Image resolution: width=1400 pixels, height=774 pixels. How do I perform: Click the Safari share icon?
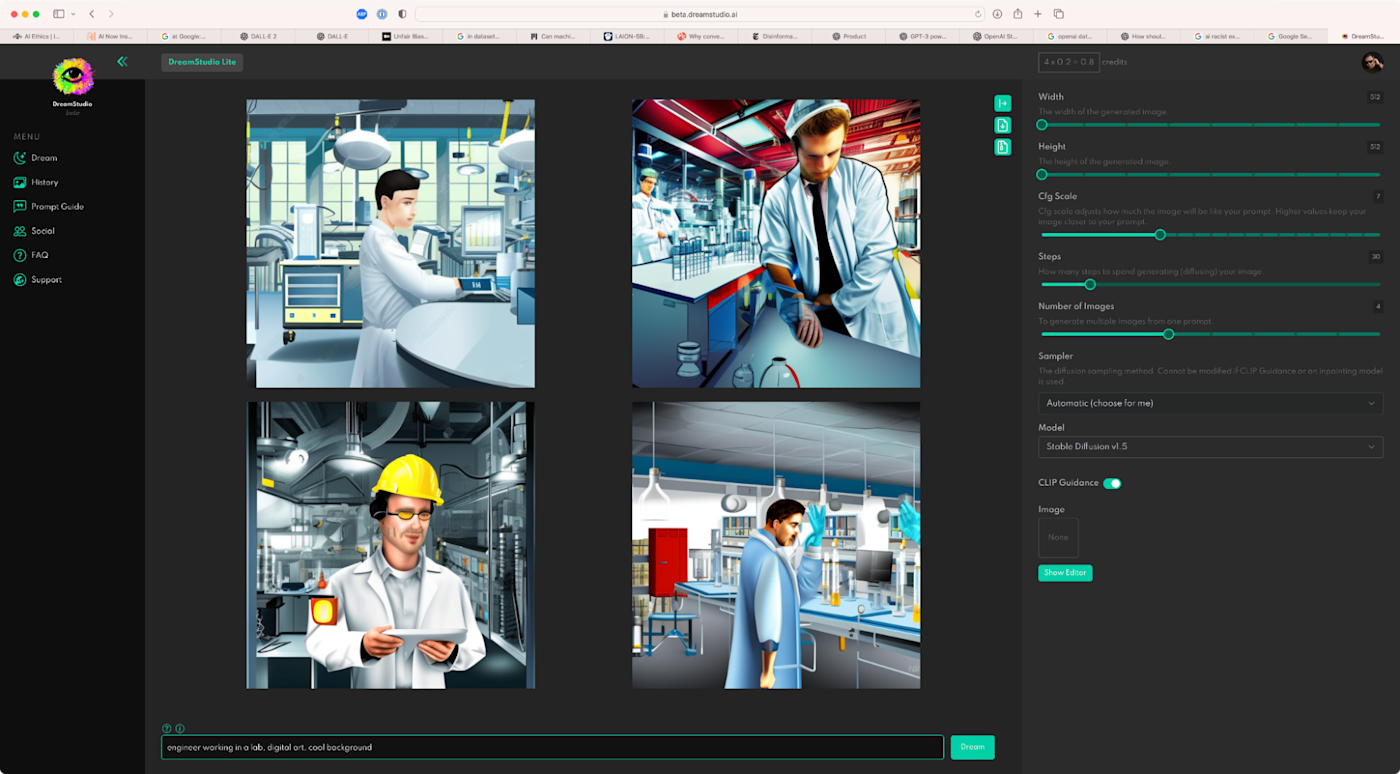tap(1017, 14)
